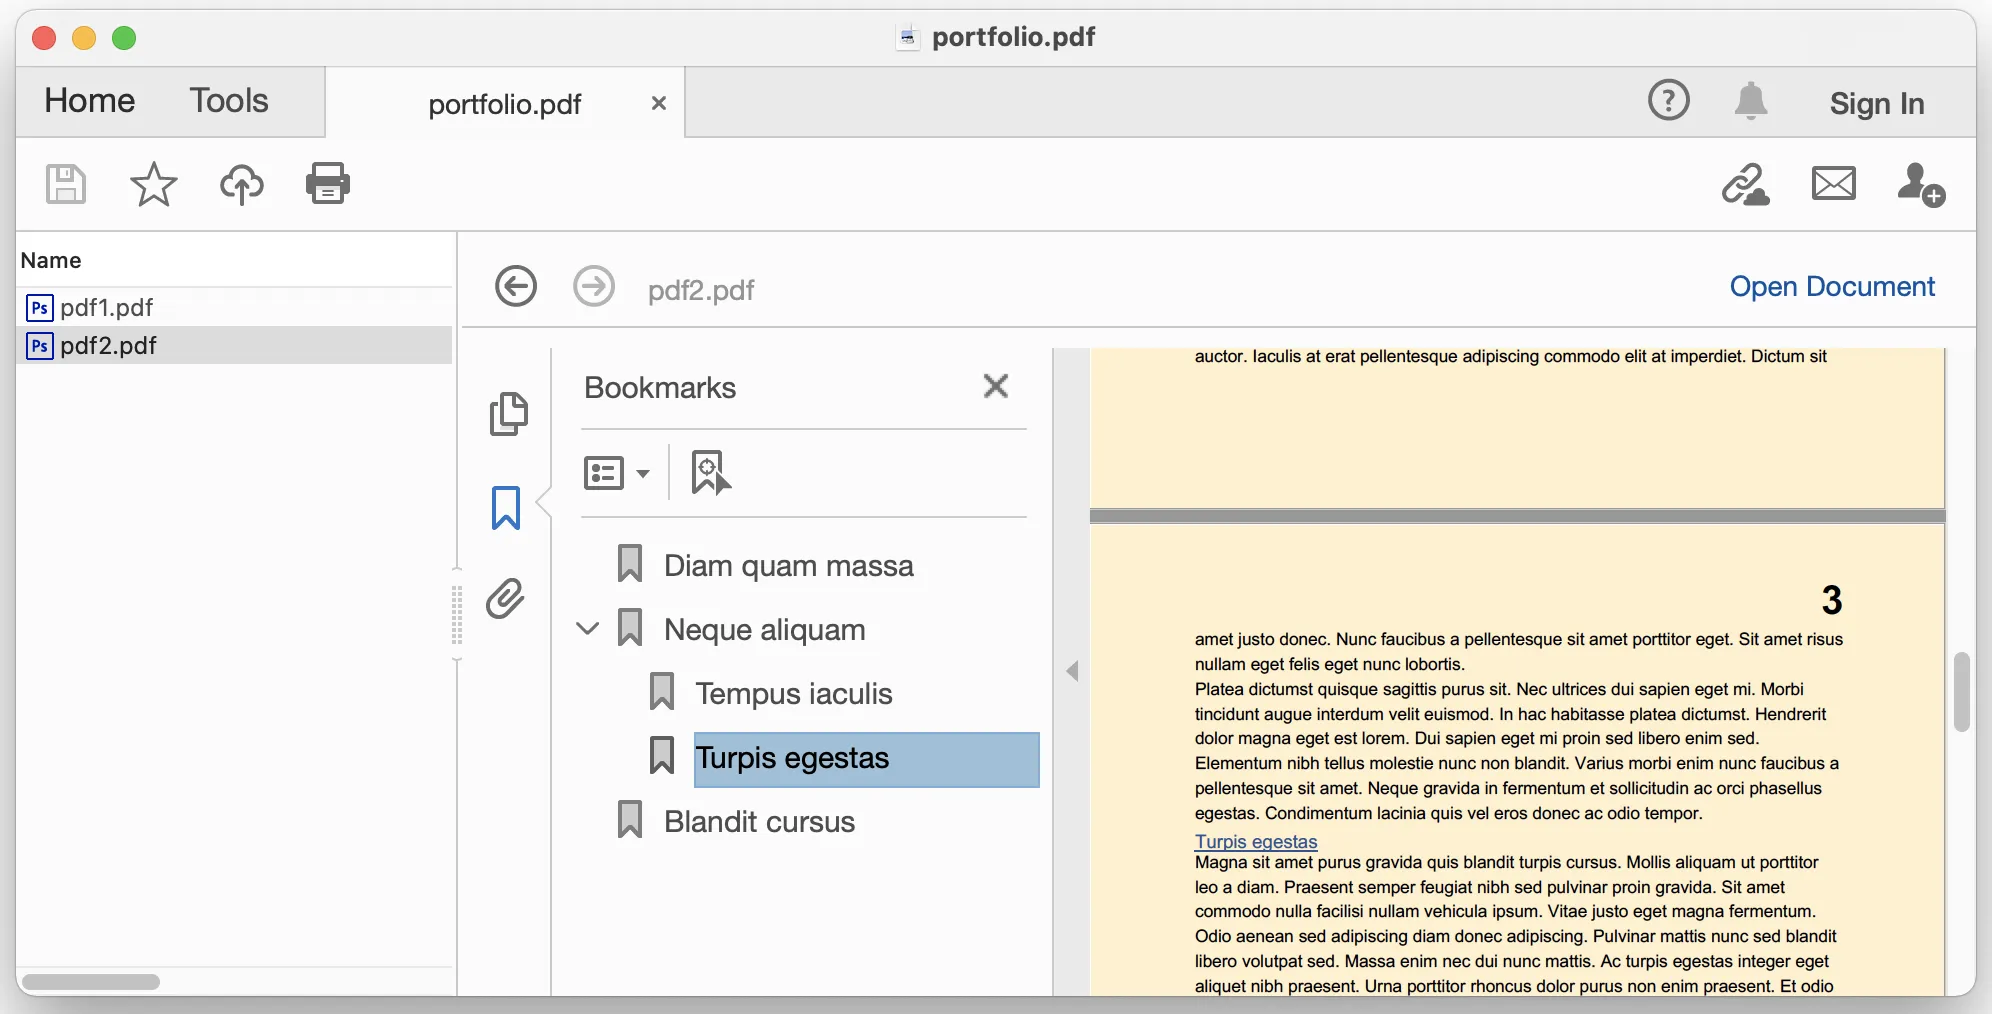The image size is (1992, 1014).
Task: Open the page thumbnails panel
Action: coord(508,413)
